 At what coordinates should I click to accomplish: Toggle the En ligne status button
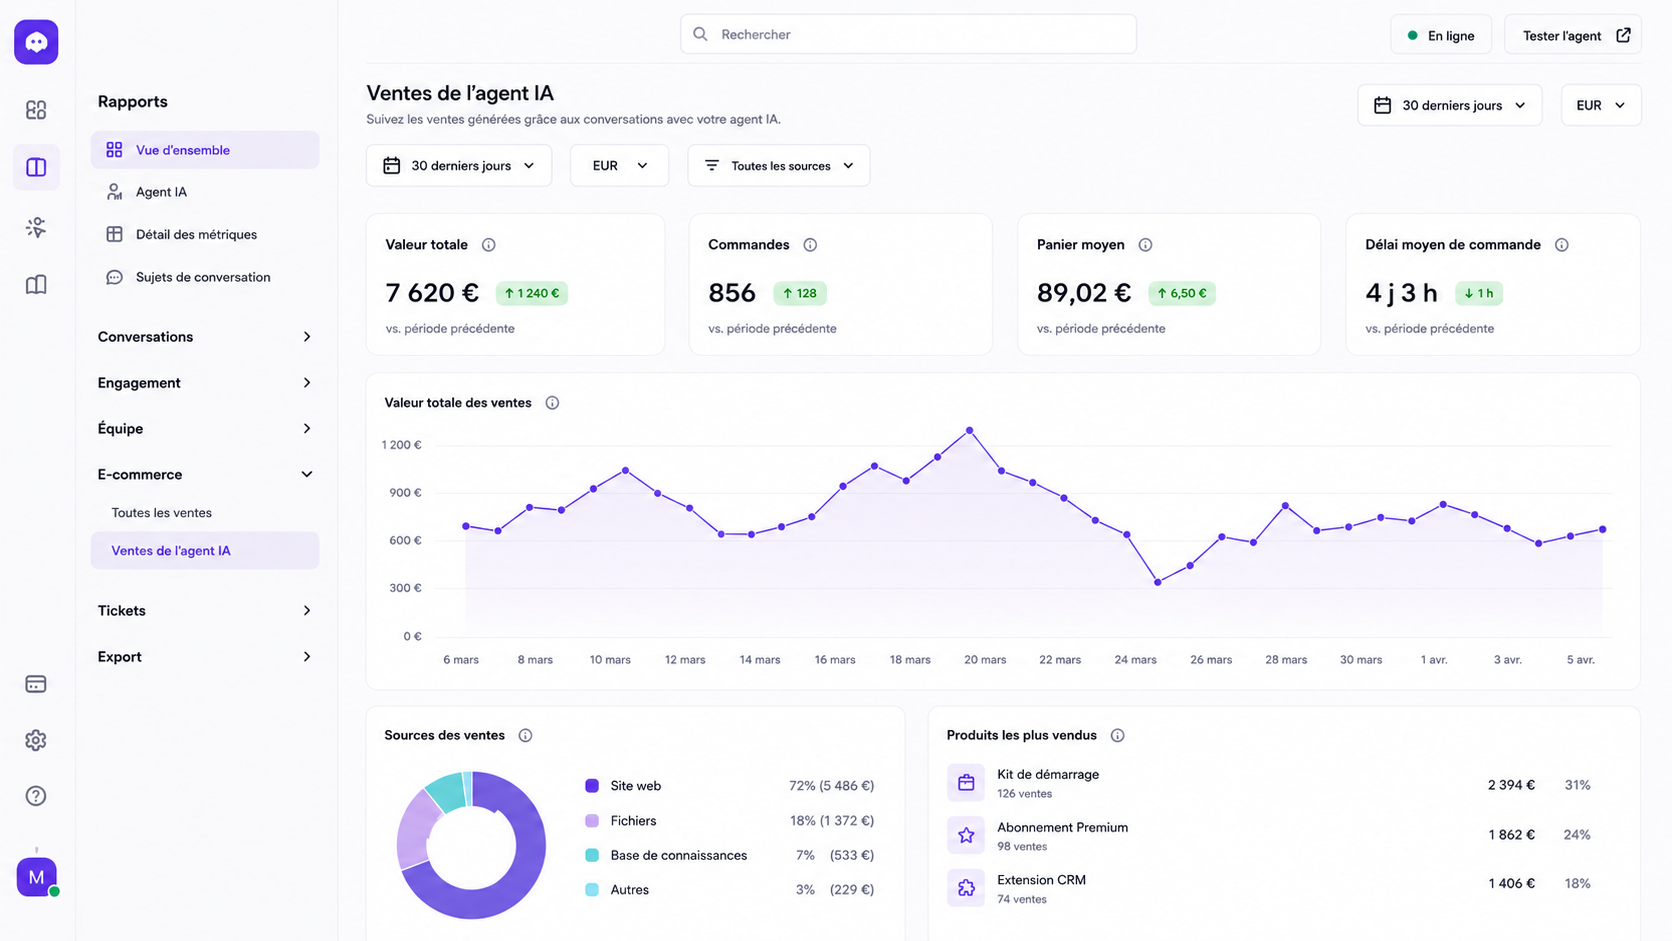click(1441, 35)
